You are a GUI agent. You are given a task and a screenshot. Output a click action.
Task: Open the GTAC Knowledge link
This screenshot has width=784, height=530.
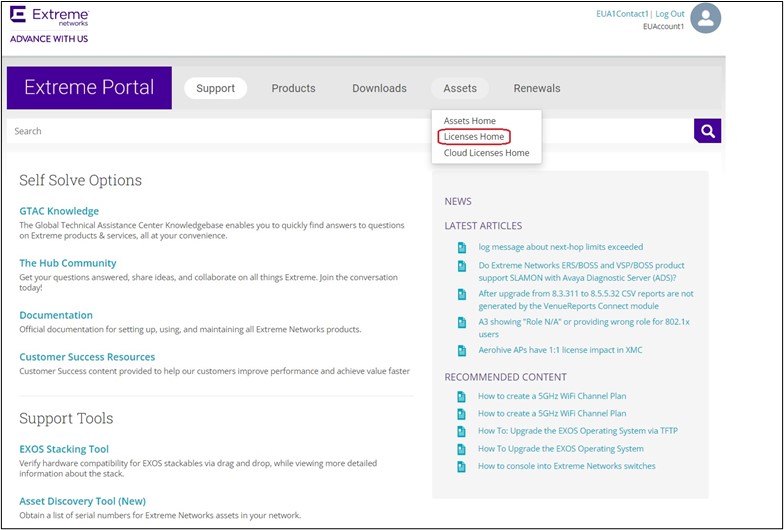coord(59,211)
